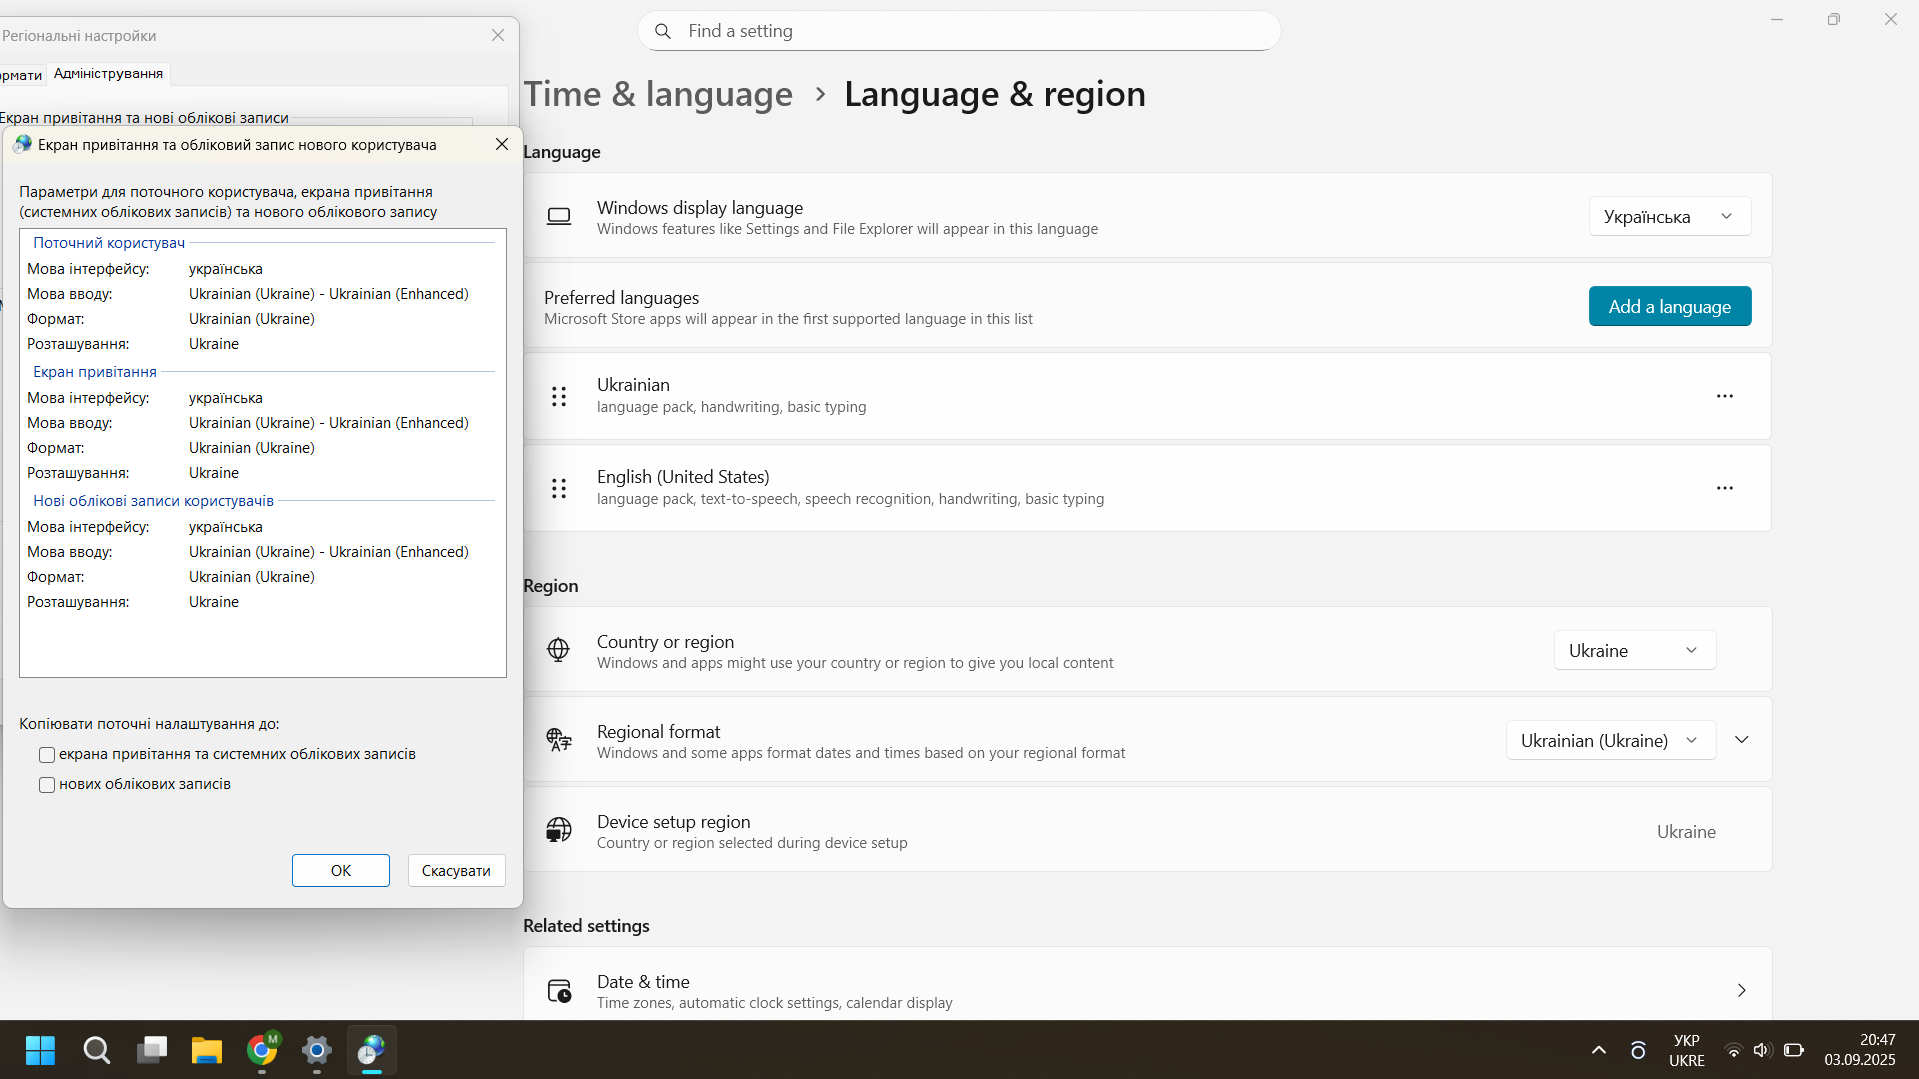1919x1079 pixels.
Task: Click the Region settings globe taskbar icon
Action: click(x=372, y=1050)
